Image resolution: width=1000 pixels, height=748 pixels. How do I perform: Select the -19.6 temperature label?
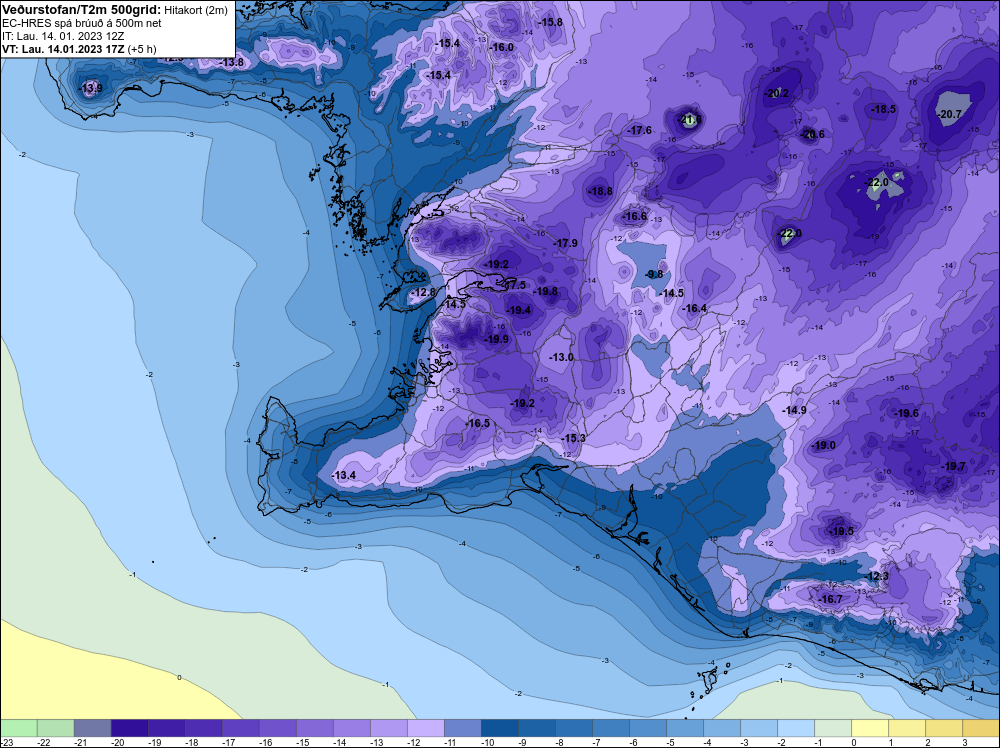908,413
